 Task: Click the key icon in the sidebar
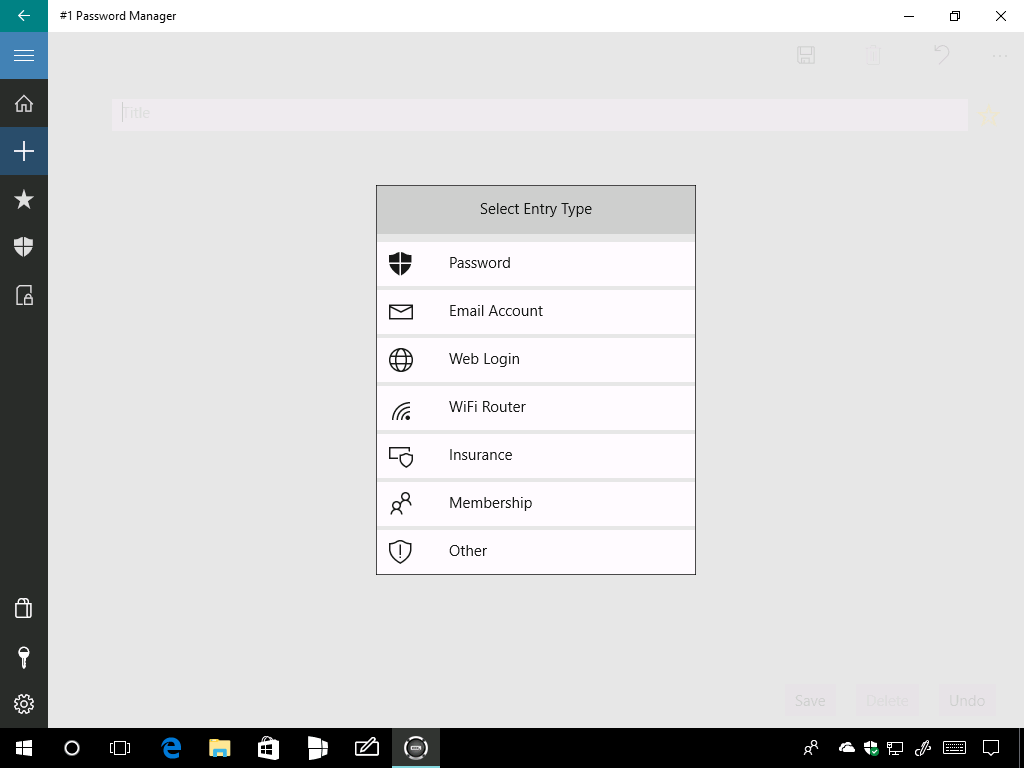24,656
